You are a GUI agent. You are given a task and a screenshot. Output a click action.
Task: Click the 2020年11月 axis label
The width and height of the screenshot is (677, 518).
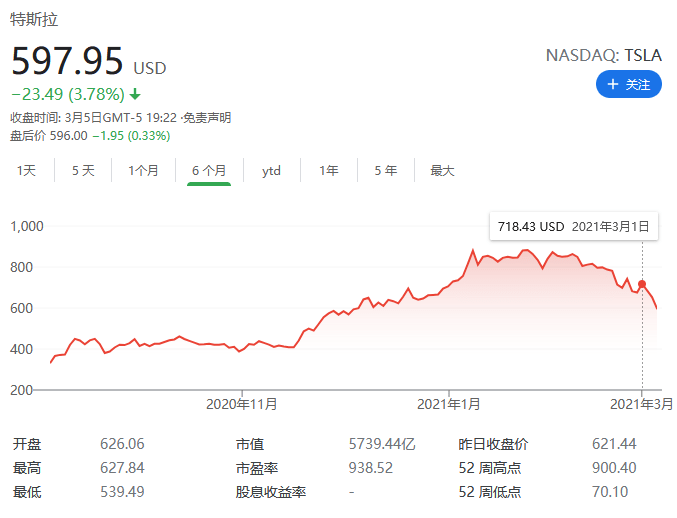click(242, 404)
